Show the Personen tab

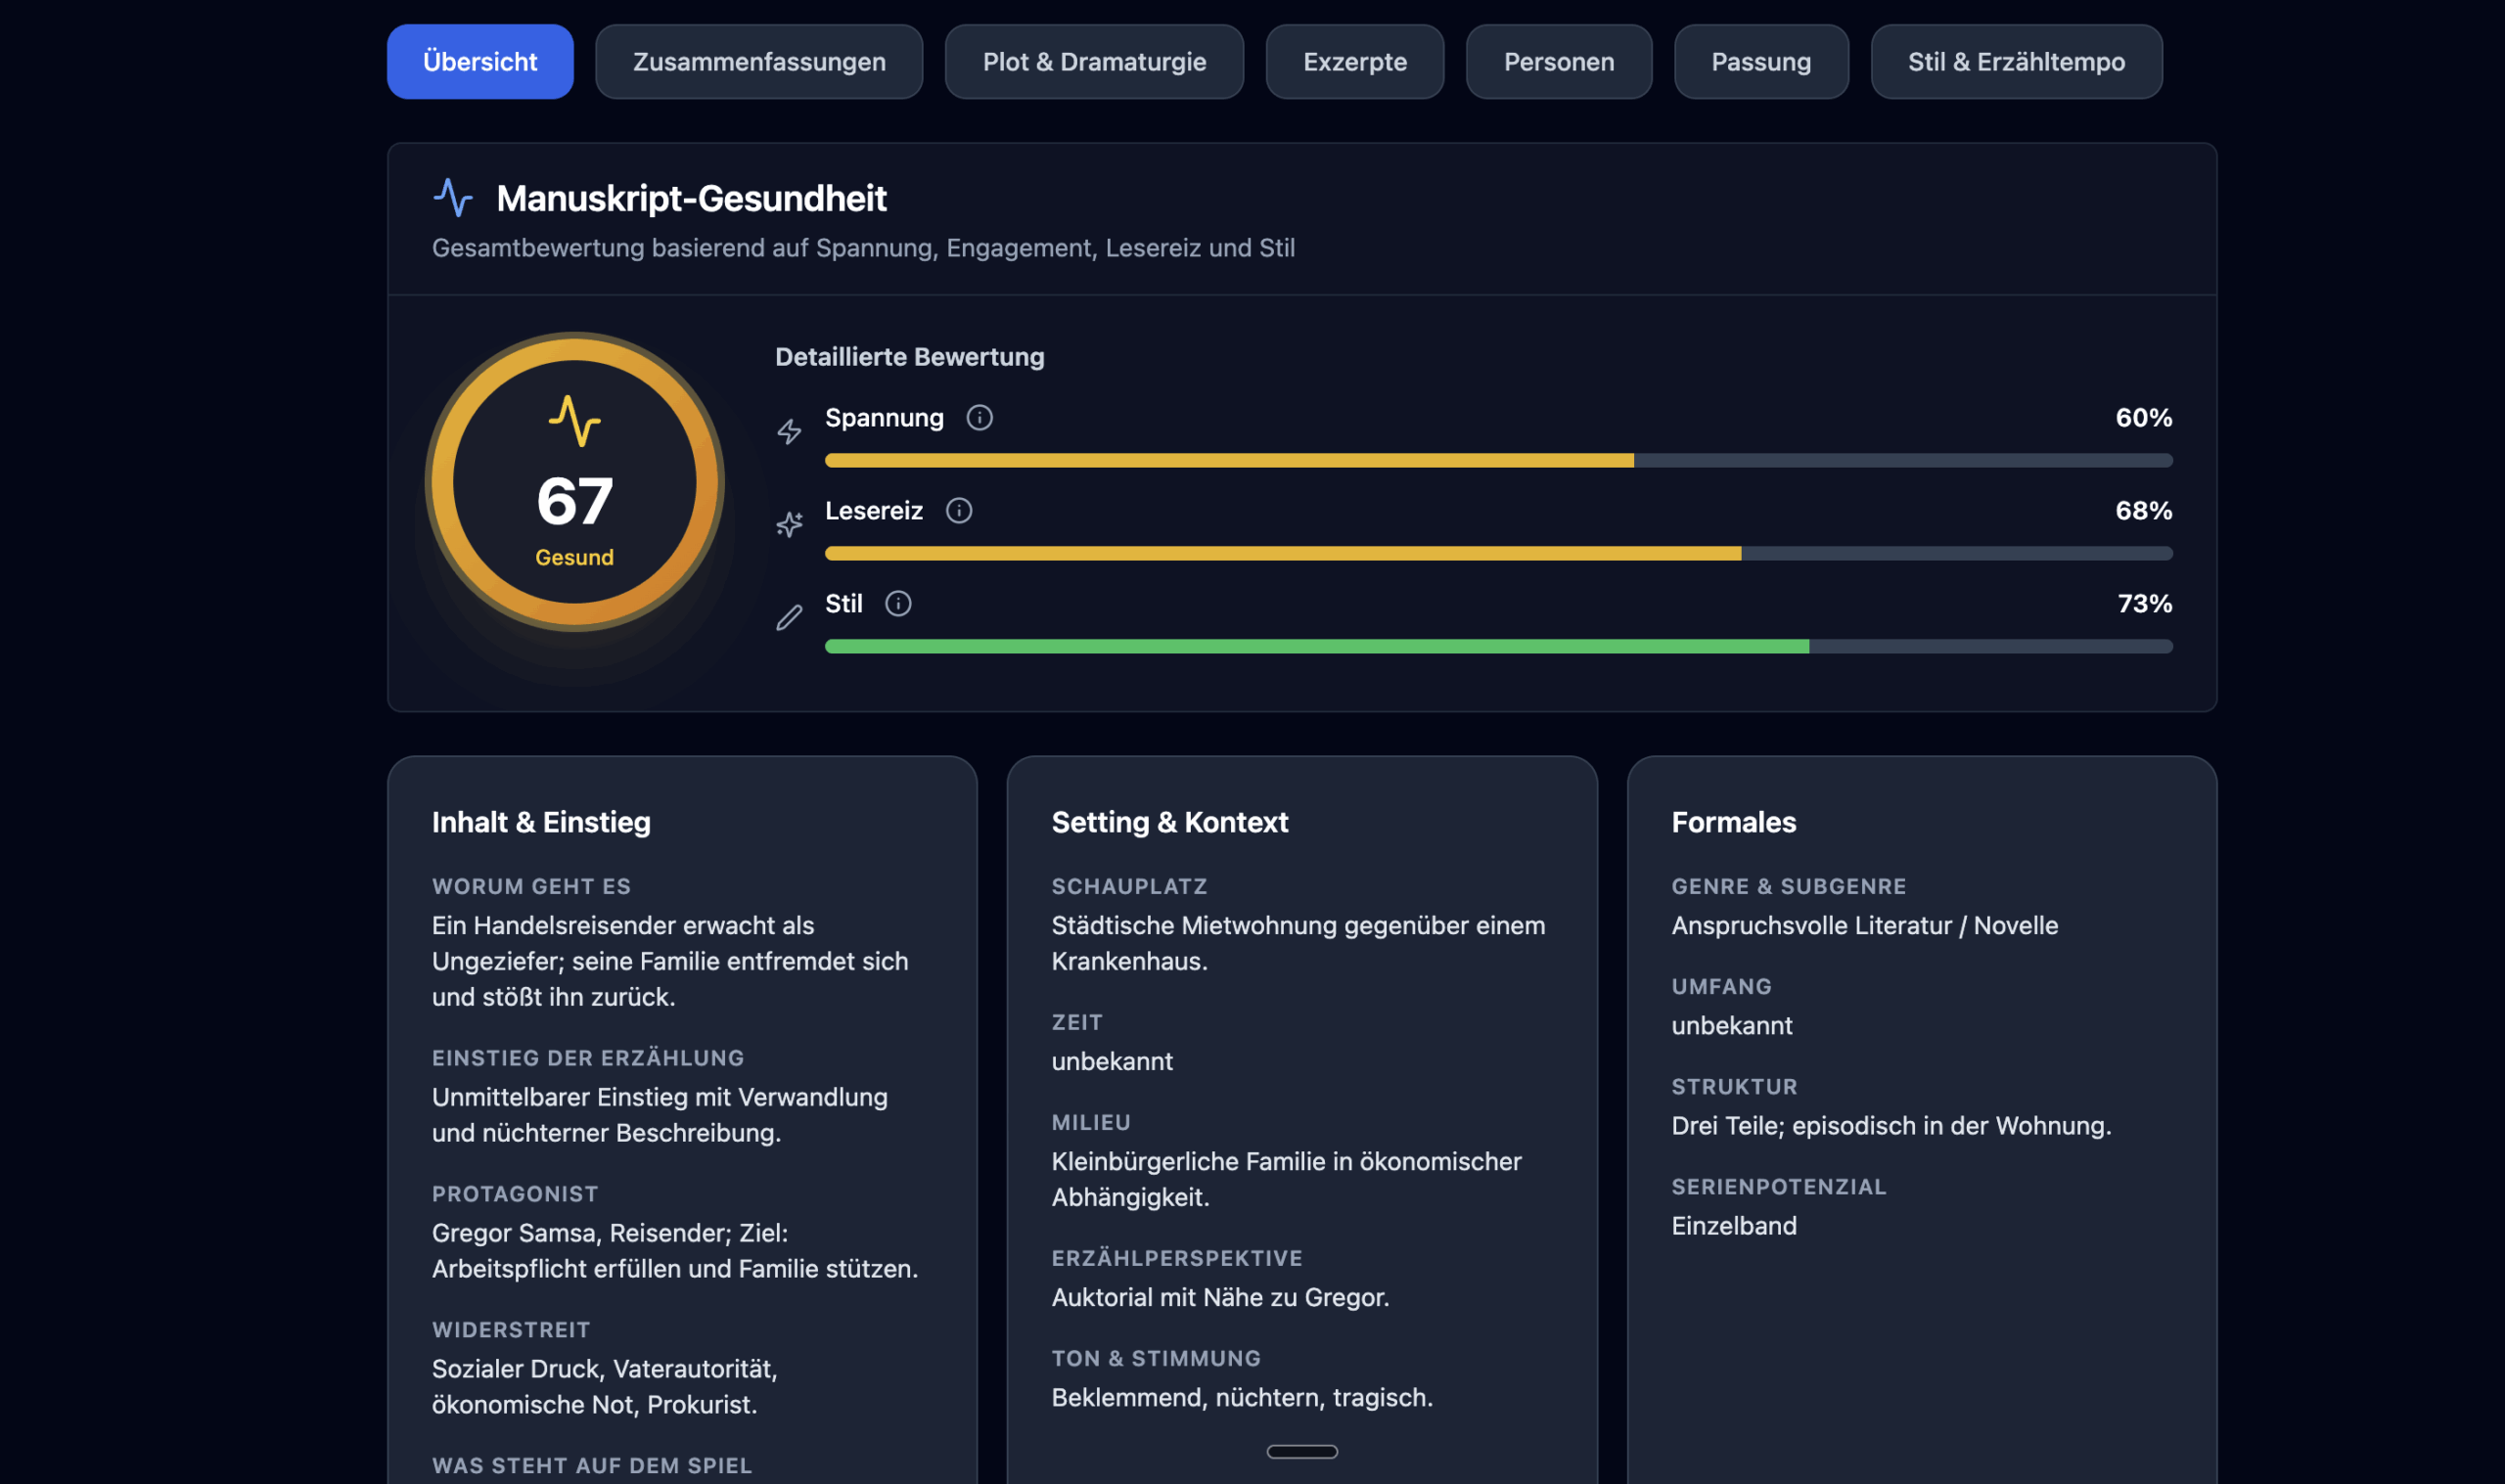1558,62
